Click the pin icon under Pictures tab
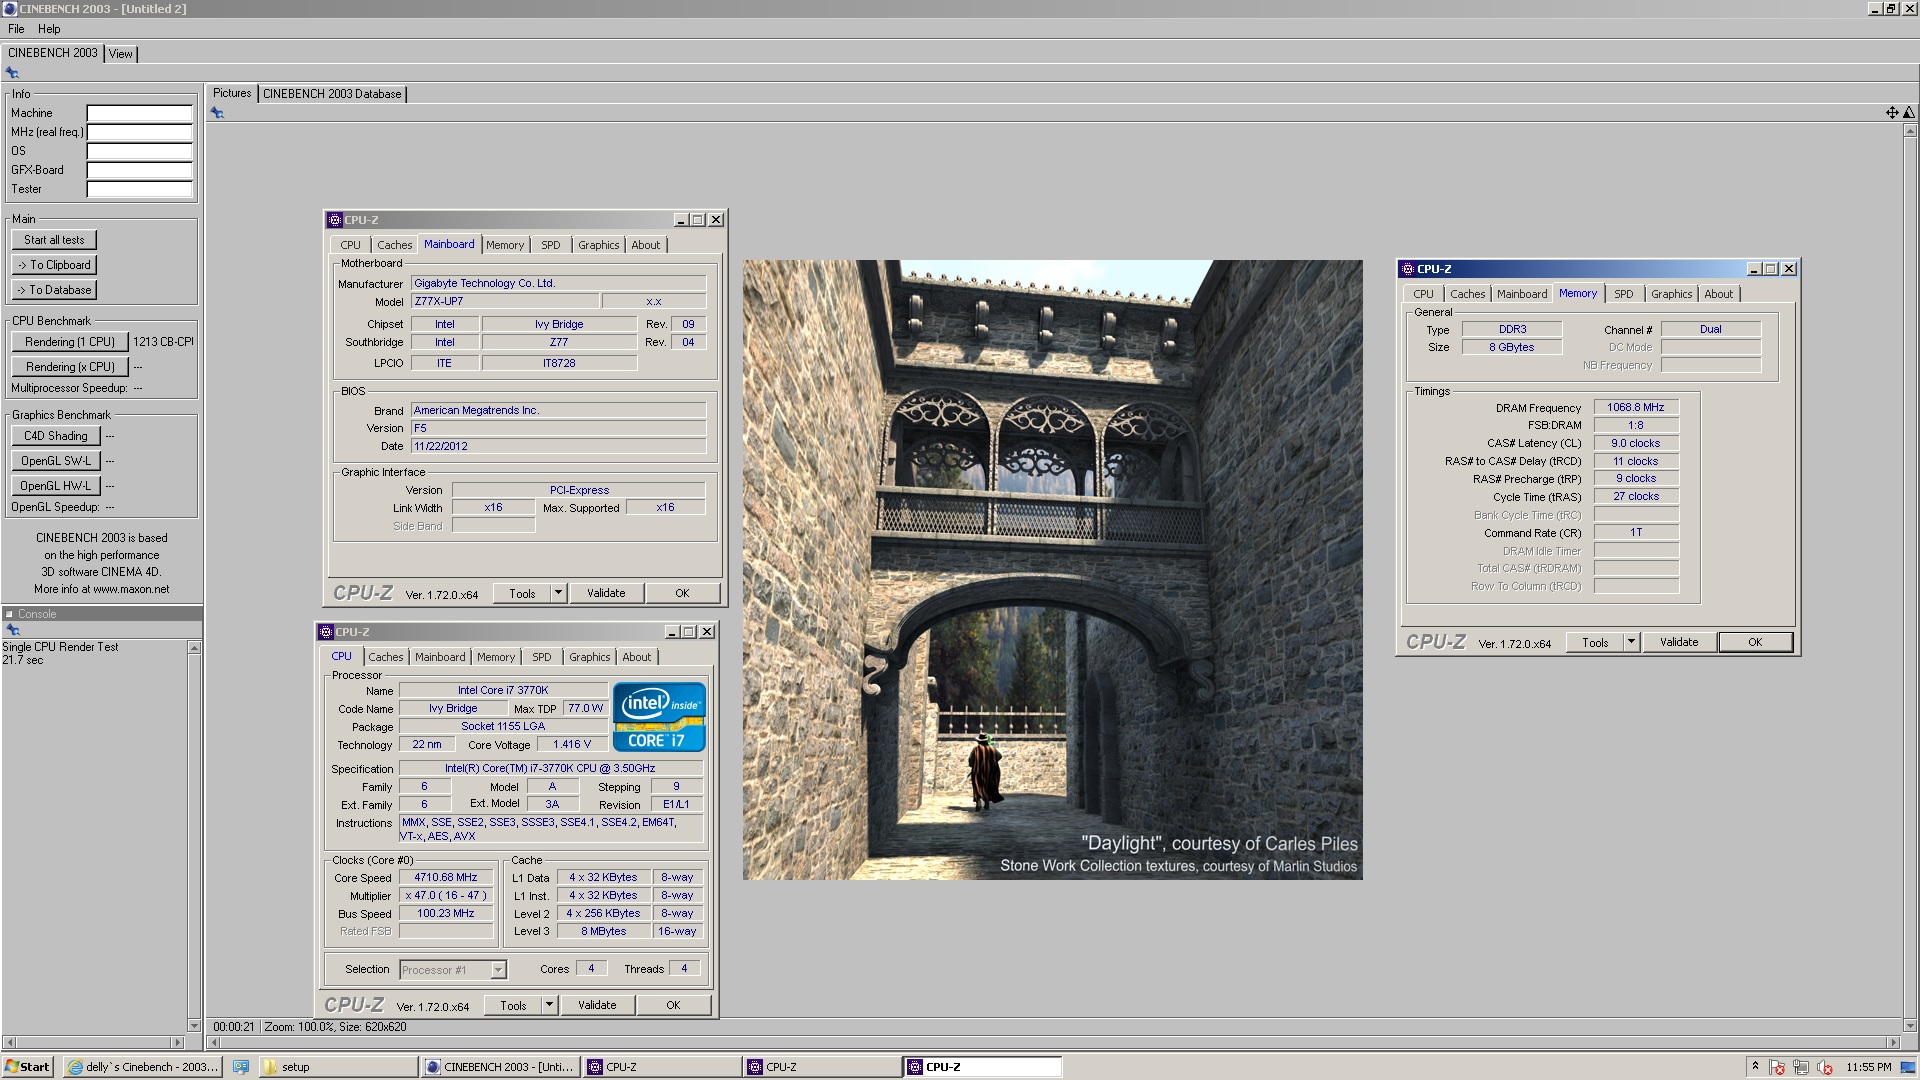The width and height of the screenshot is (1920, 1080). click(x=217, y=113)
